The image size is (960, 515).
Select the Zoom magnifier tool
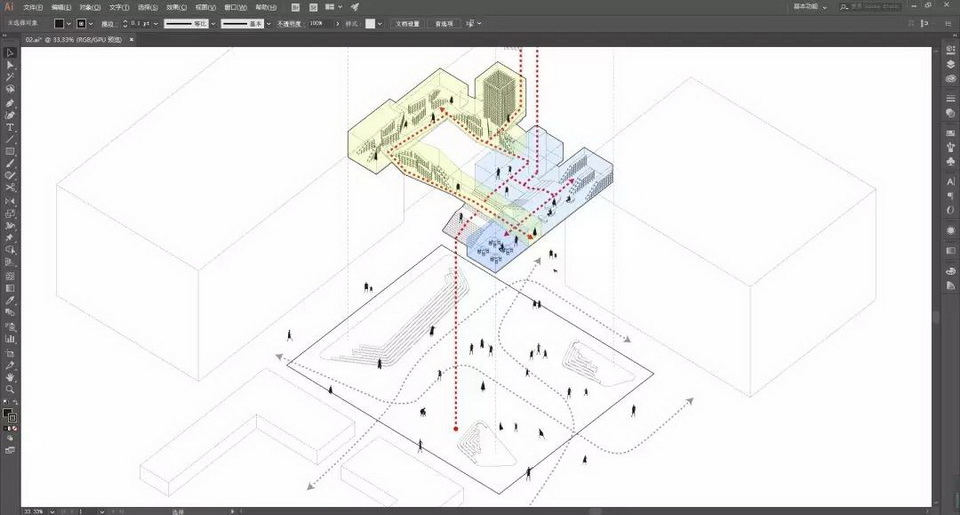tap(10, 389)
